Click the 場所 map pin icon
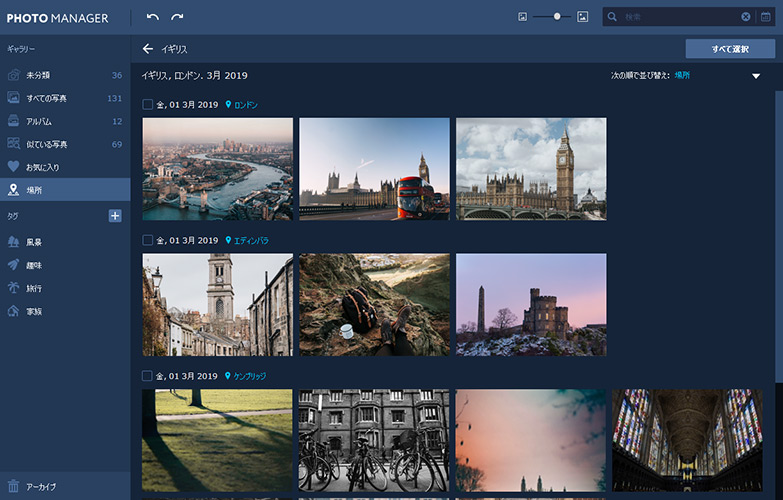Screen dimensions: 783x500 click(13, 189)
